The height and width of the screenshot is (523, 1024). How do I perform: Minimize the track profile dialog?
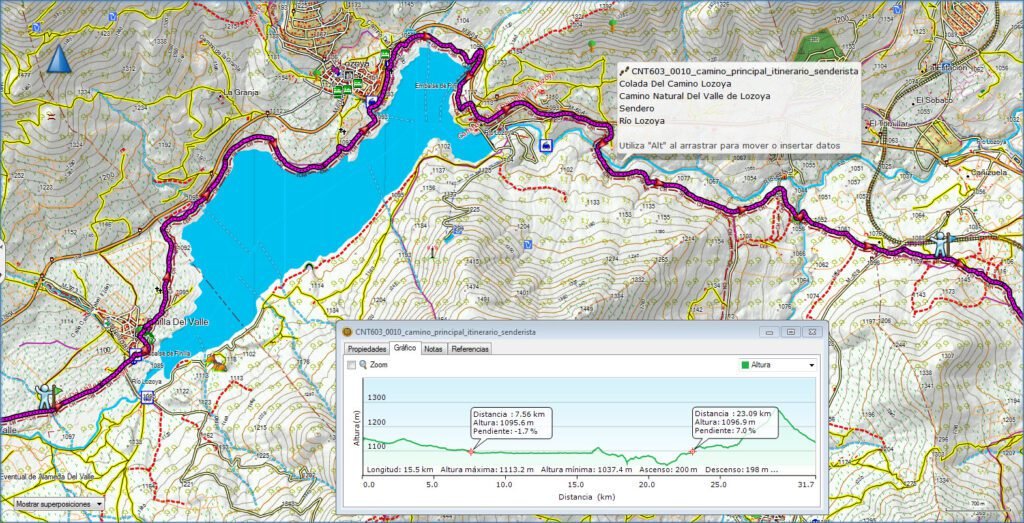pos(769,331)
